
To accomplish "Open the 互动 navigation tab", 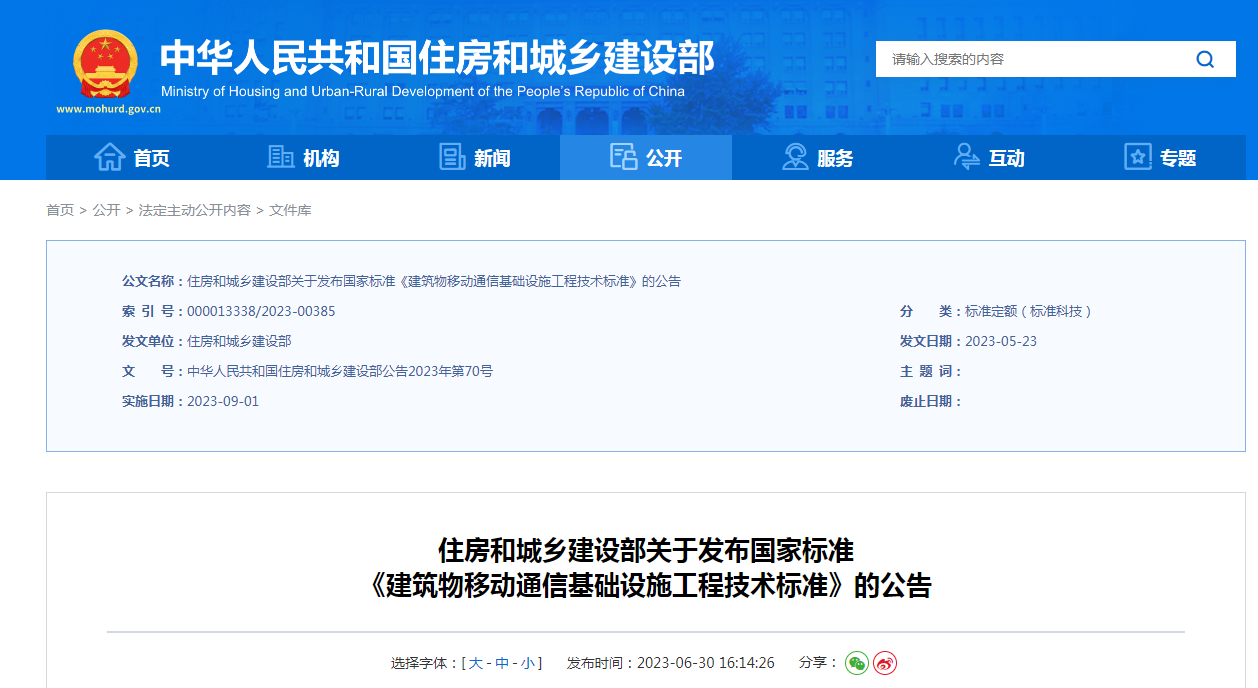I will coord(989,157).
